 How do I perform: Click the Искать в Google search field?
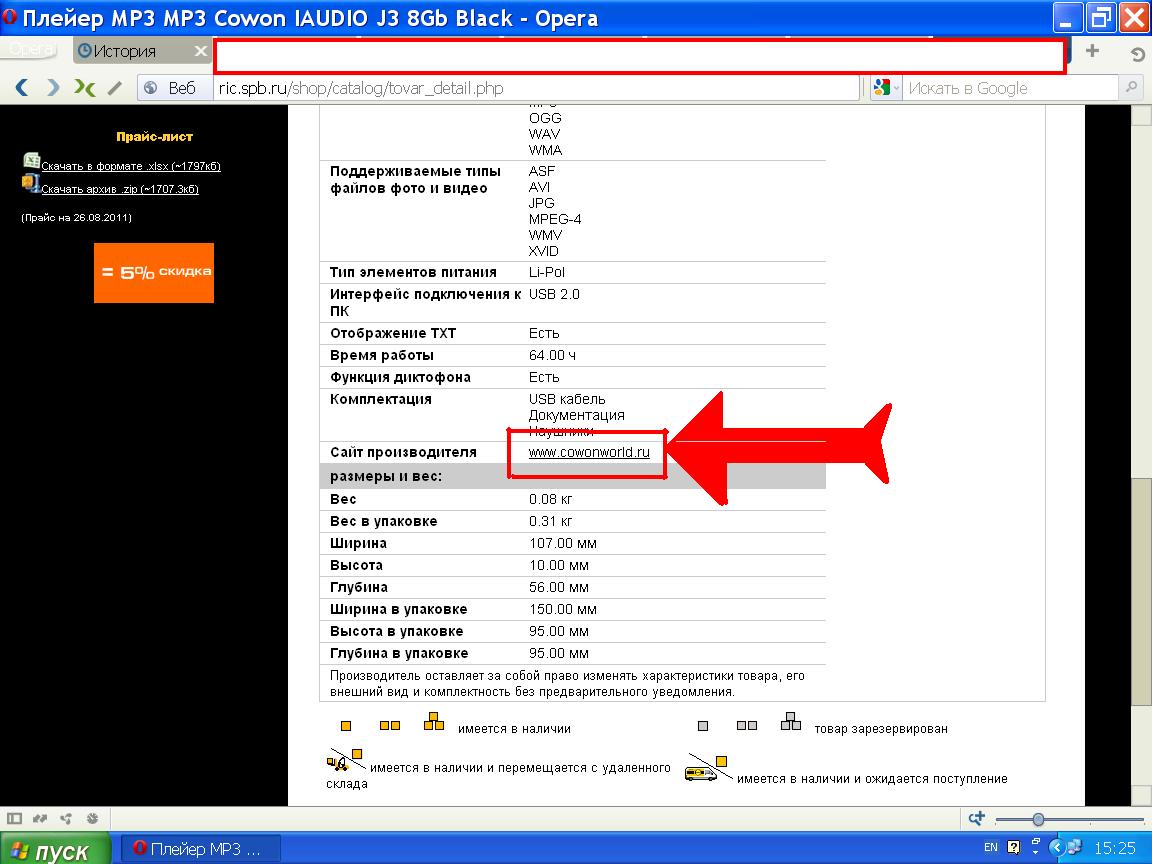tap(1009, 88)
